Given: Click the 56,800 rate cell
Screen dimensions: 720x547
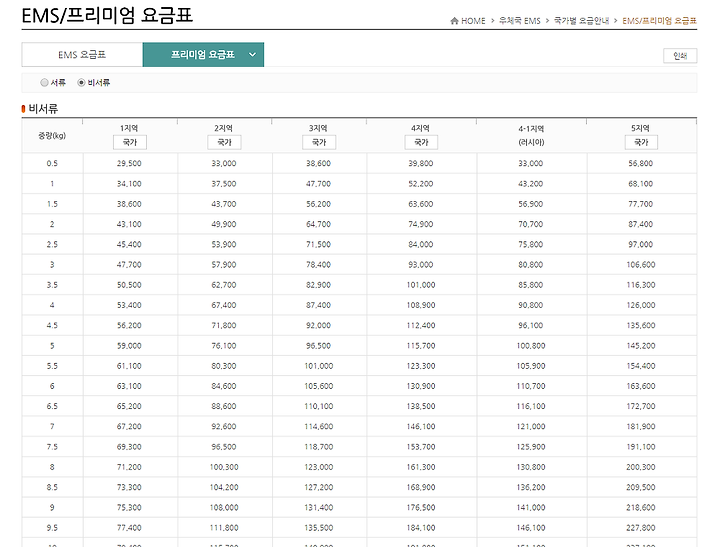Looking at the screenshot, I should pos(641,164).
